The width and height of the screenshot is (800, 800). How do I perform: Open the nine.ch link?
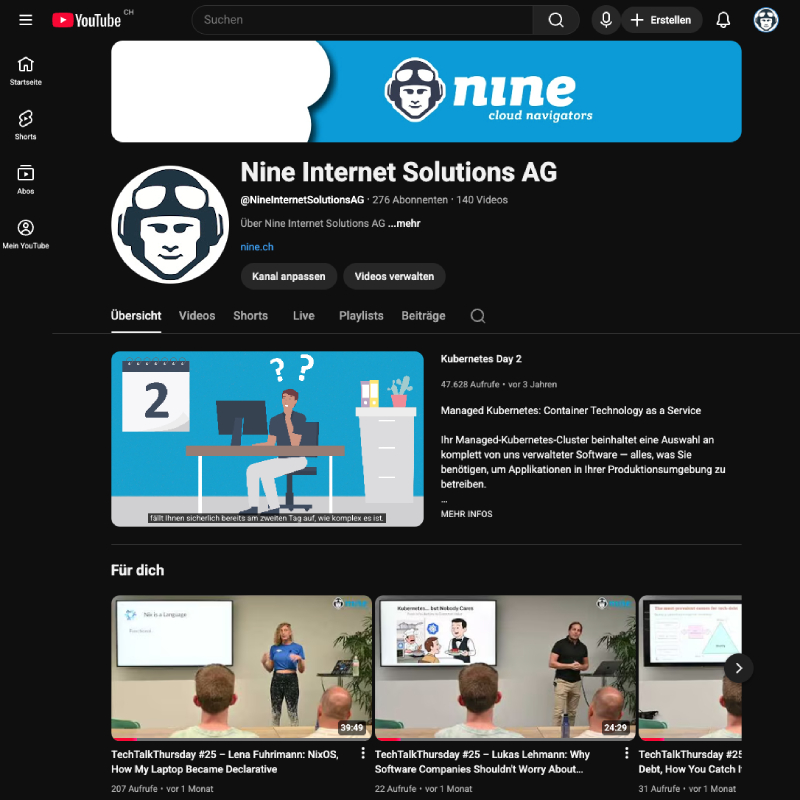pos(257,247)
